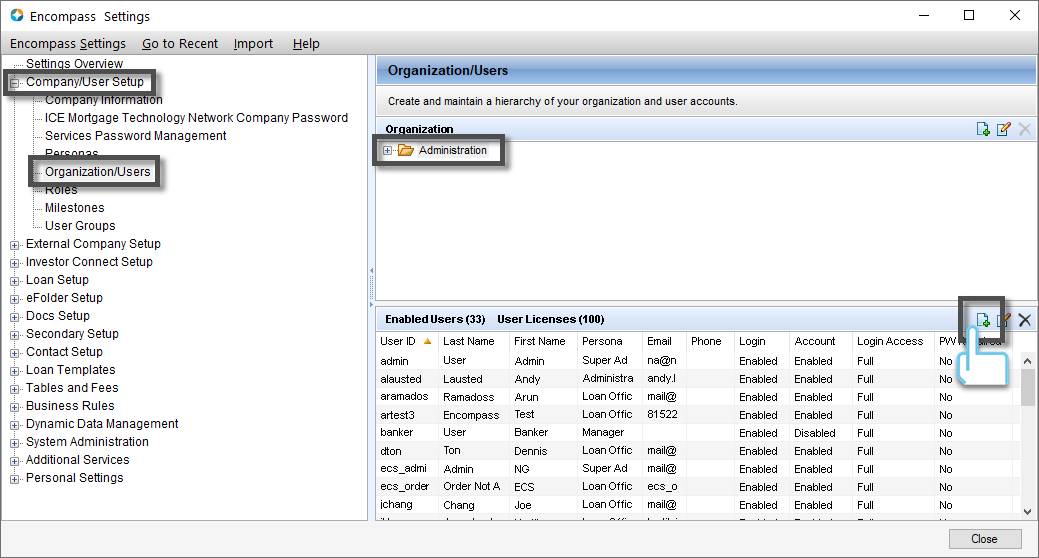Expand Dynamic Data Management node

(x=15, y=425)
